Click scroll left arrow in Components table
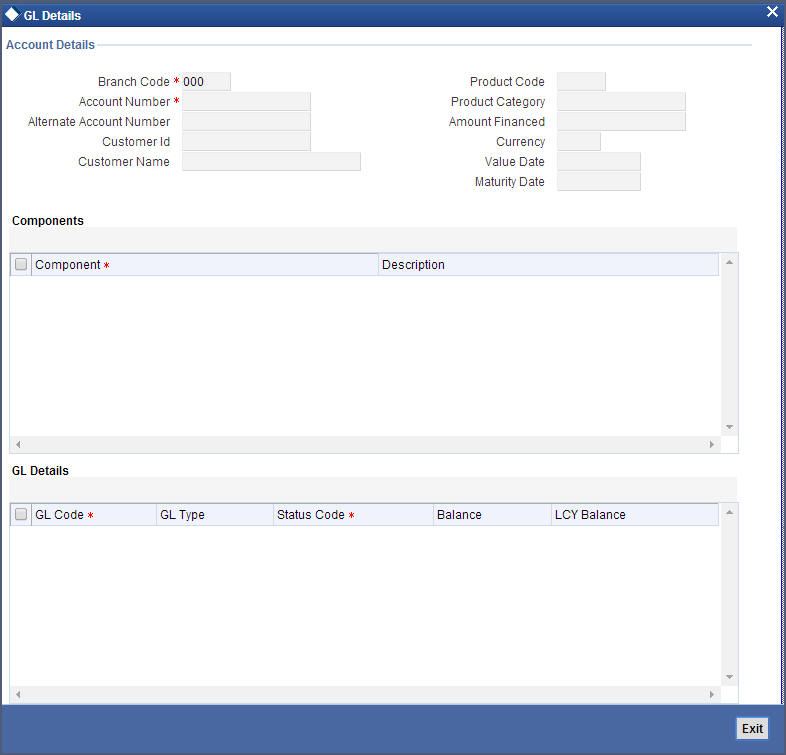This screenshot has width=786, height=755. pyautogui.click(x=18, y=444)
